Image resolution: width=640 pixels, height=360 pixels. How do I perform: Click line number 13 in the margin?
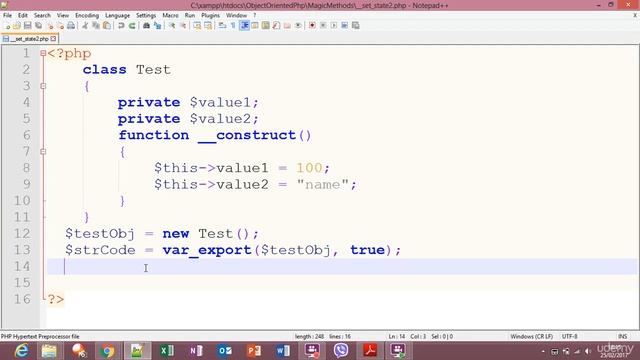click(22, 250)
